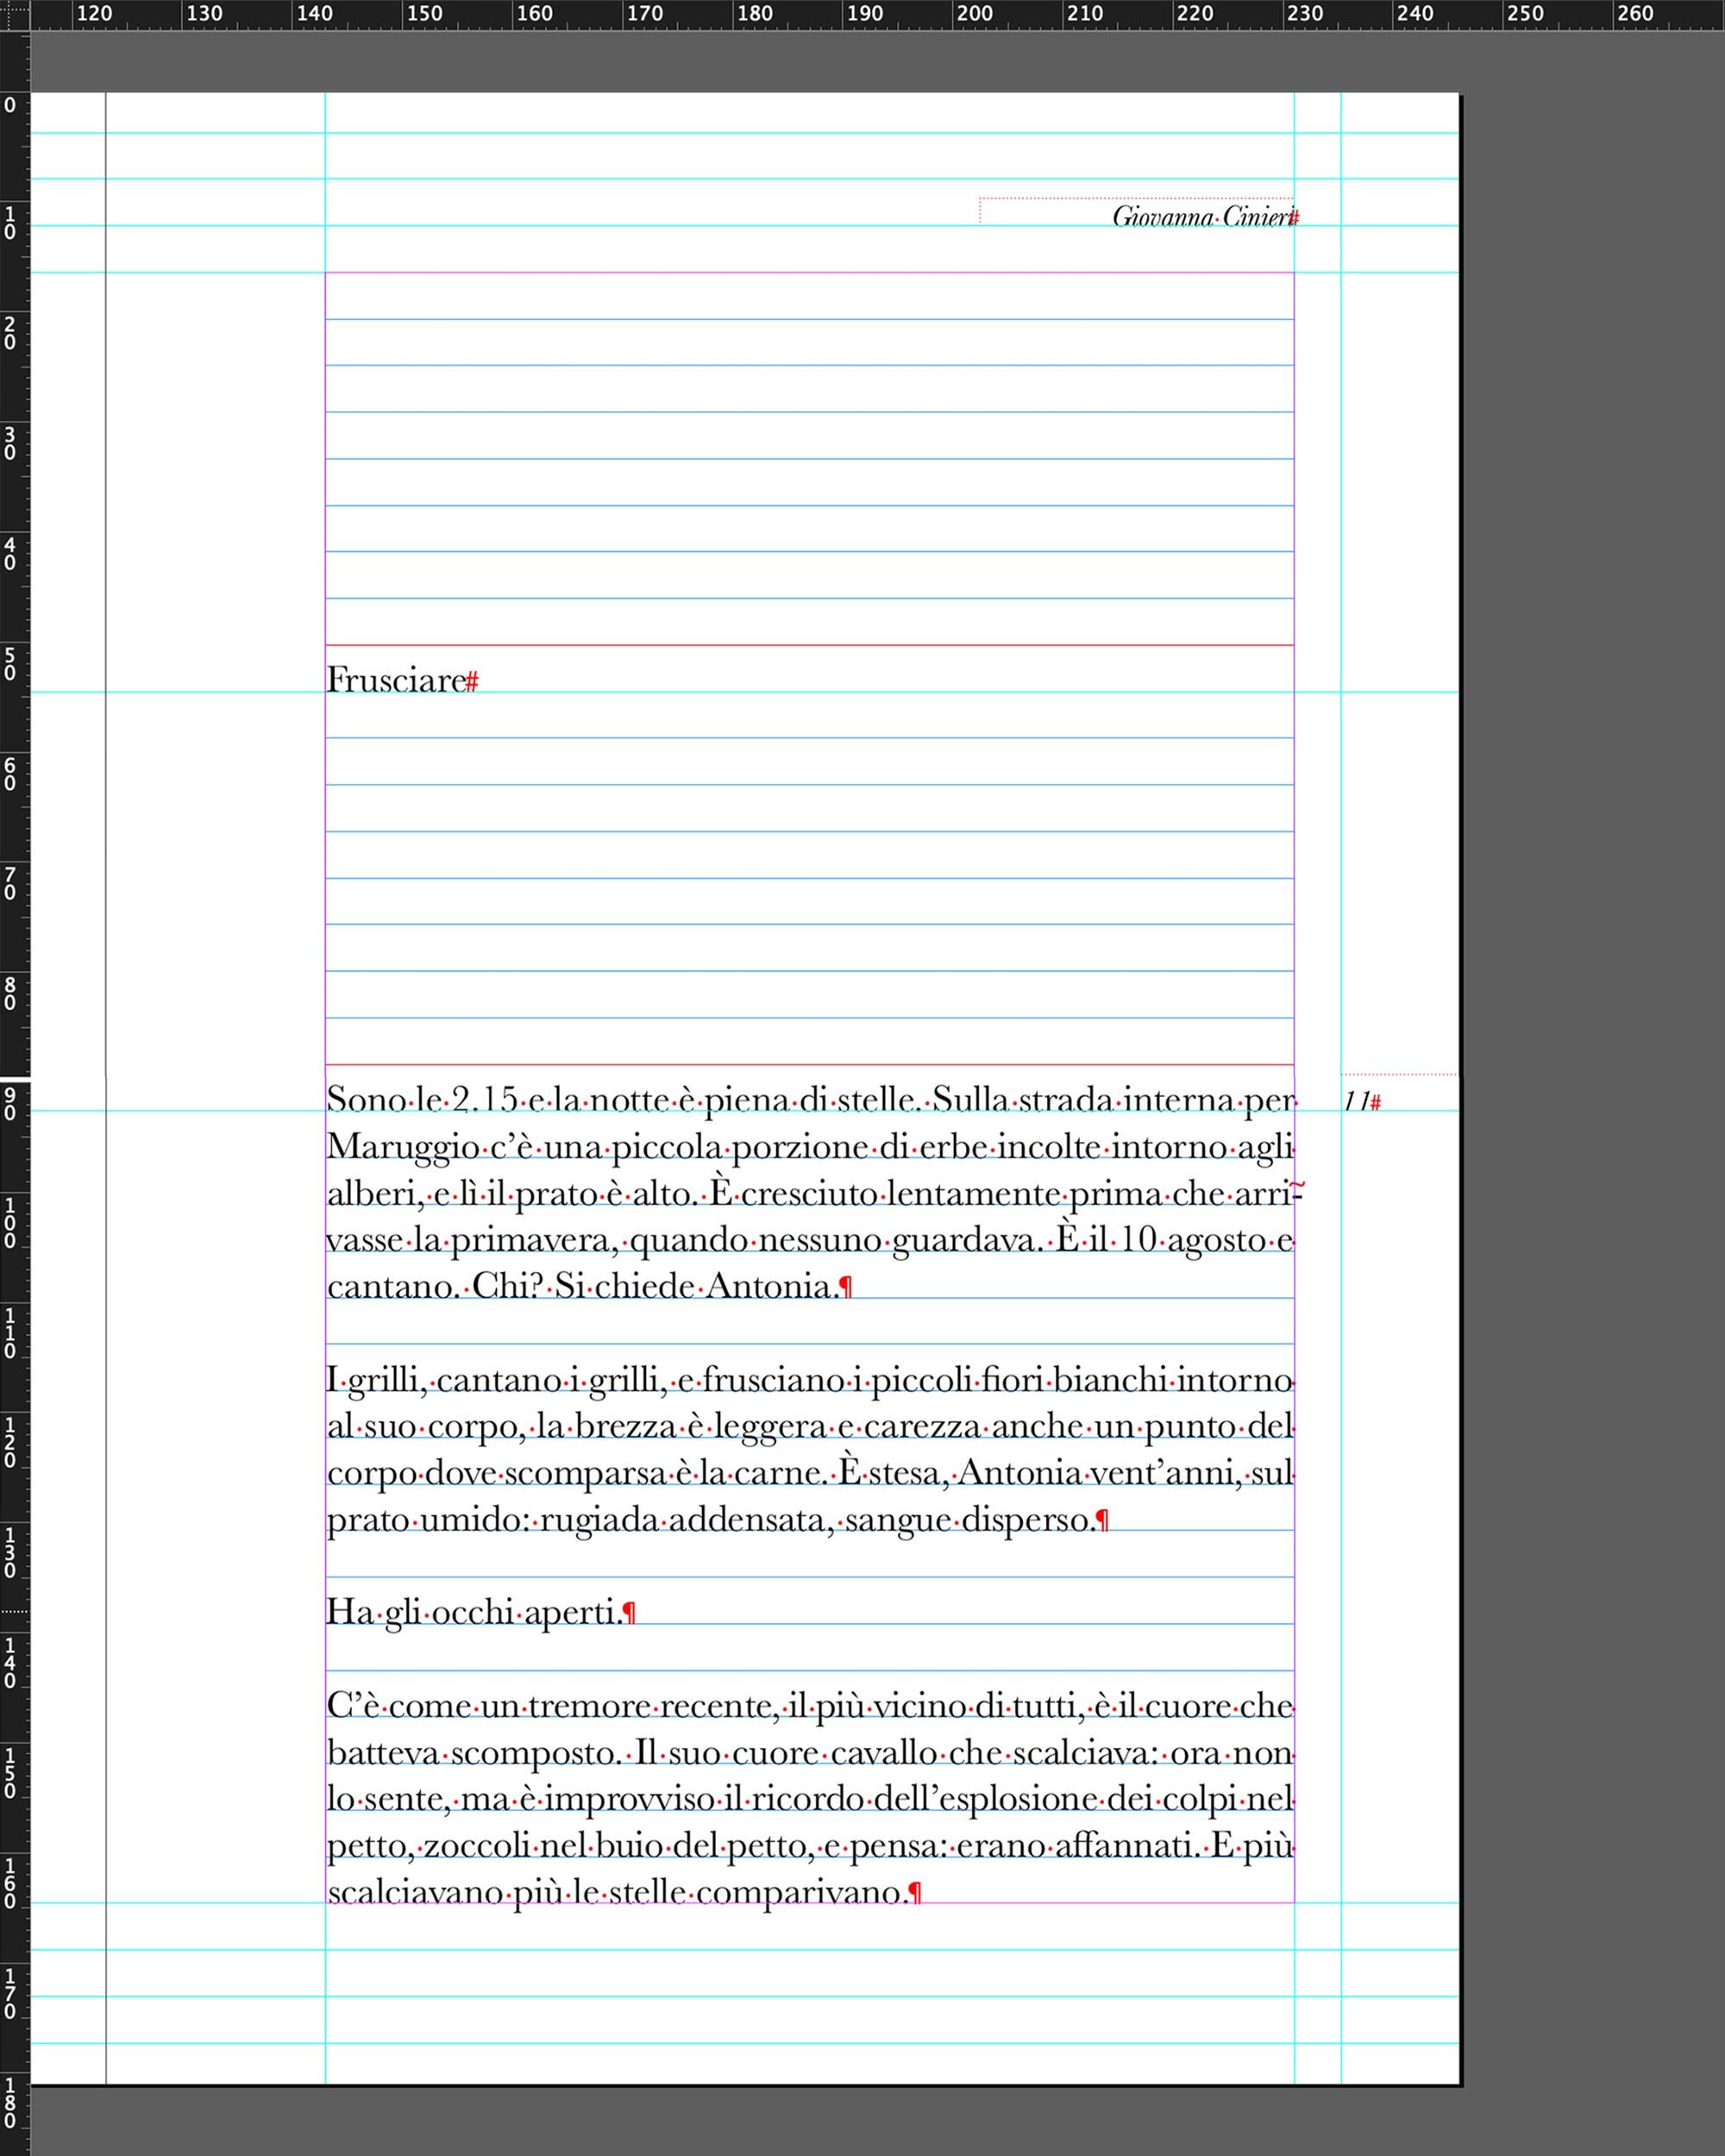Click the red pilcrow after 'comparivano.'

pyautogui.click(x=914, y=1893)
